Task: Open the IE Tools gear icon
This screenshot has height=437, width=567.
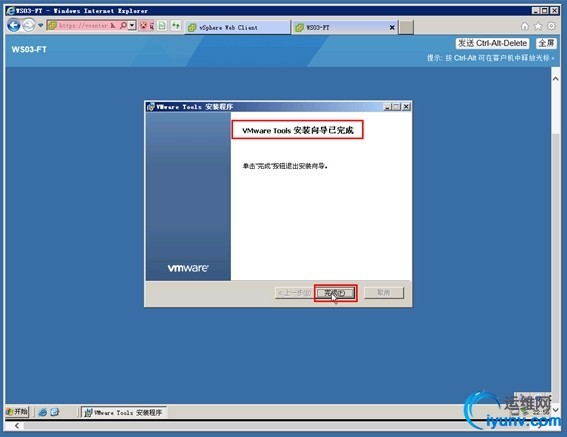Action: [551, 26]
